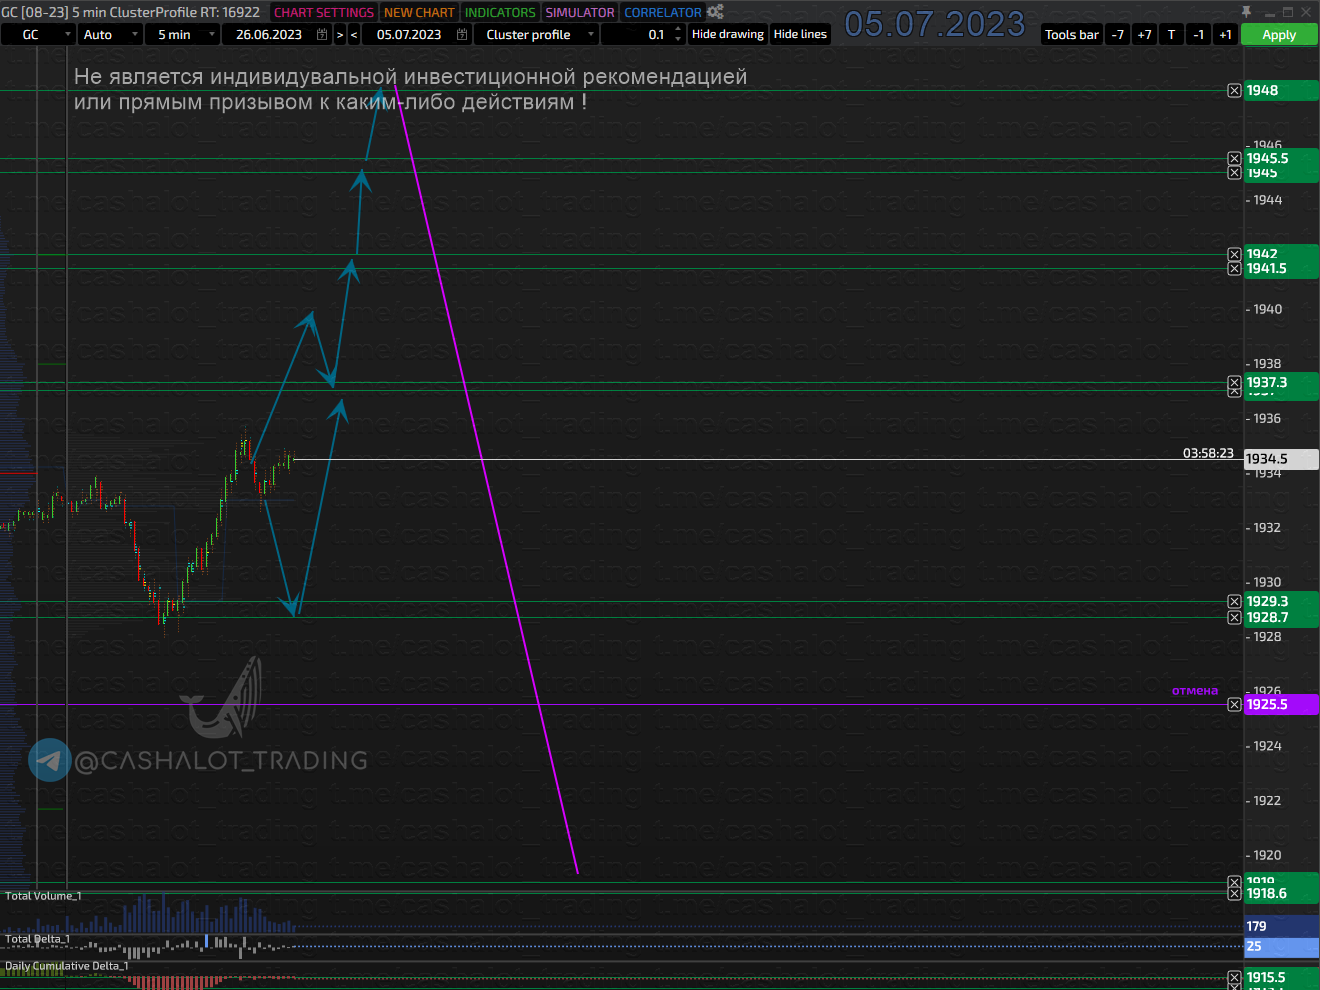This screenshot has width=1320, height=990.
Task: Click the green Apply button
Action: tap(1279, 34)
